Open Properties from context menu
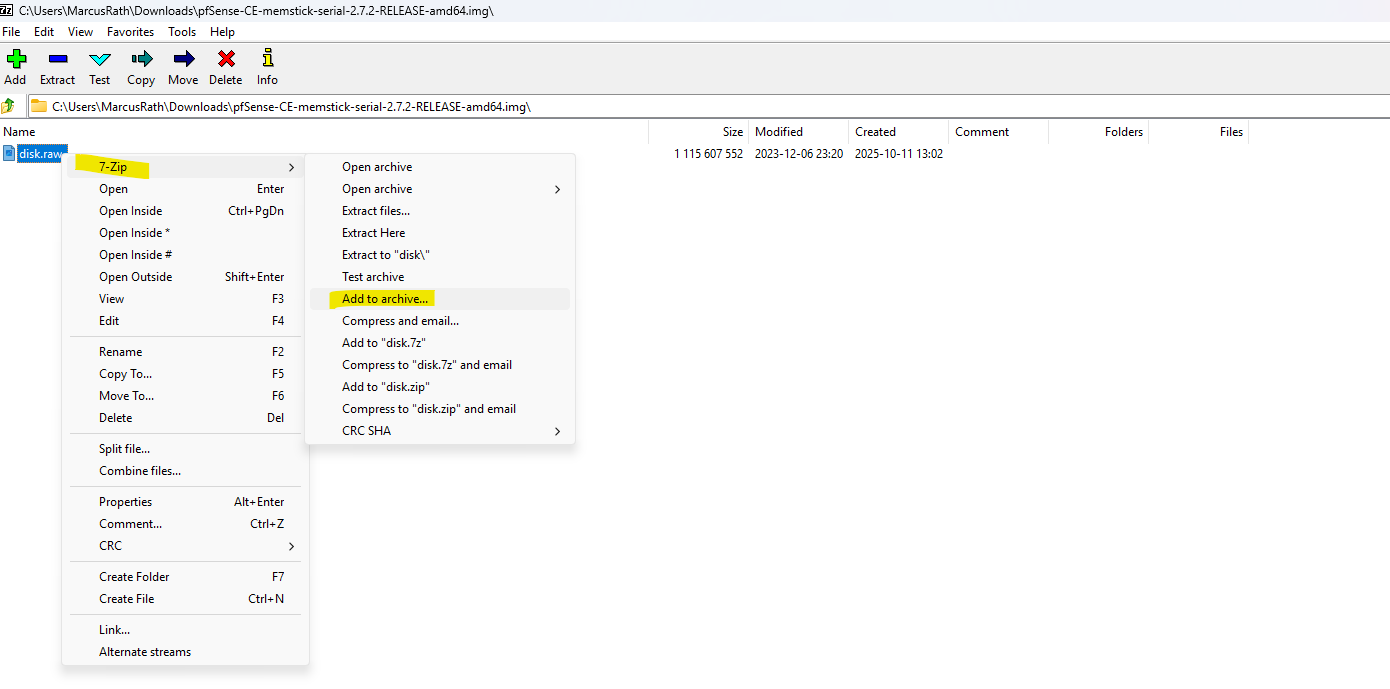This screenshot has height=689, width=1390. (x=185, y=502)
